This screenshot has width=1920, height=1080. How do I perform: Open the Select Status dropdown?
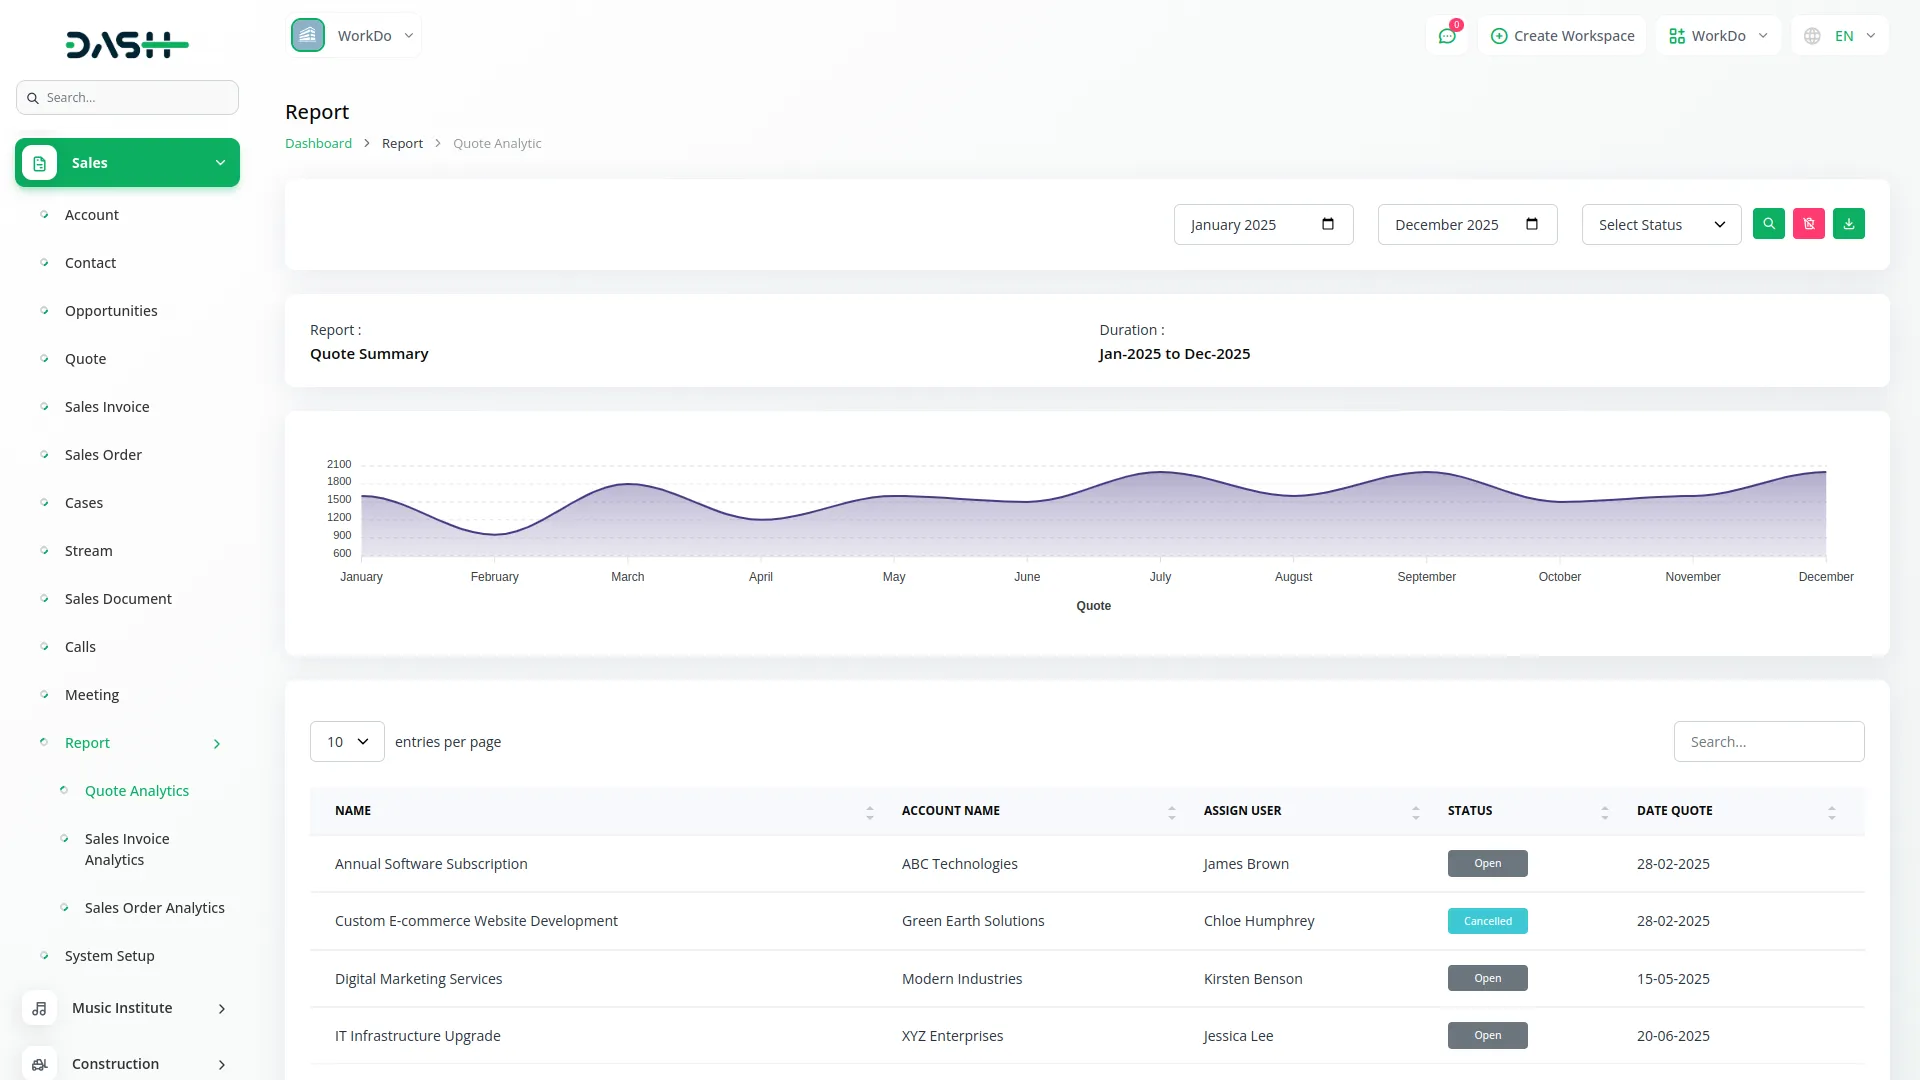1661,225
